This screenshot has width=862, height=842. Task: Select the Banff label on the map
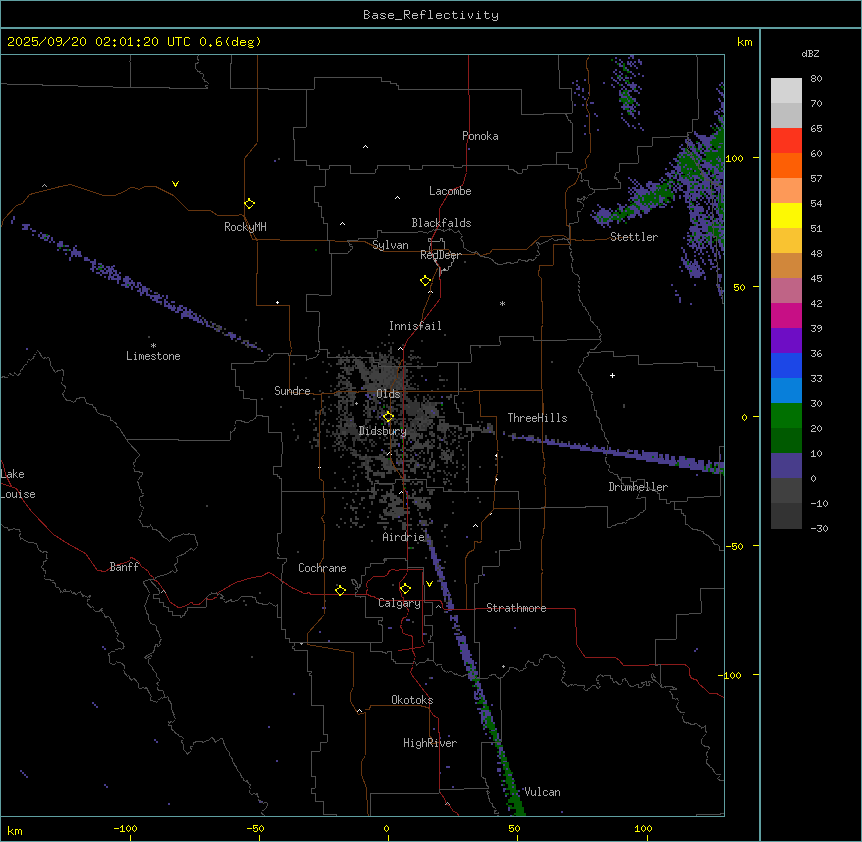click(x=124, y=567)
